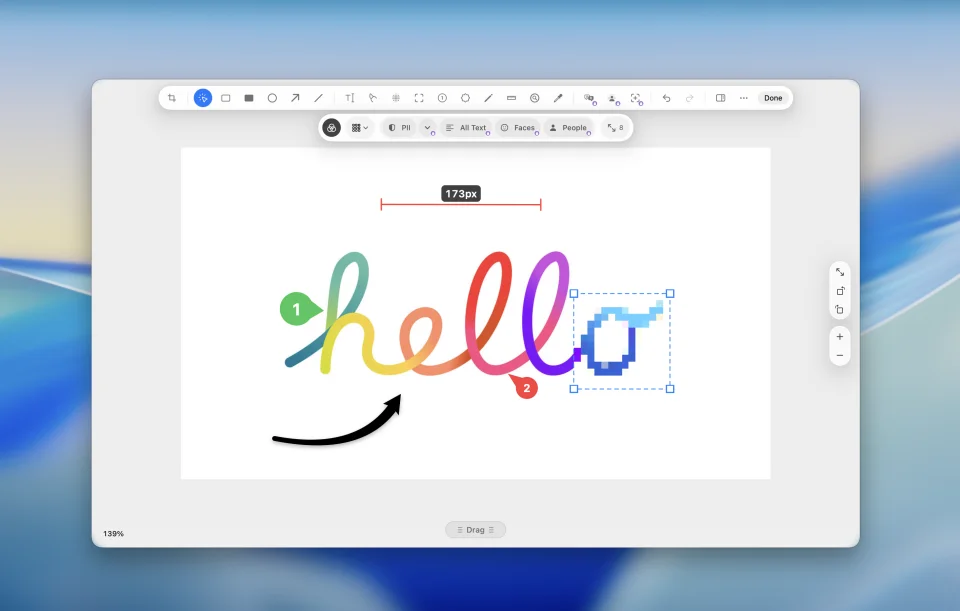
Task: Toggle All Text redaction
Action: tap(467, 128)
